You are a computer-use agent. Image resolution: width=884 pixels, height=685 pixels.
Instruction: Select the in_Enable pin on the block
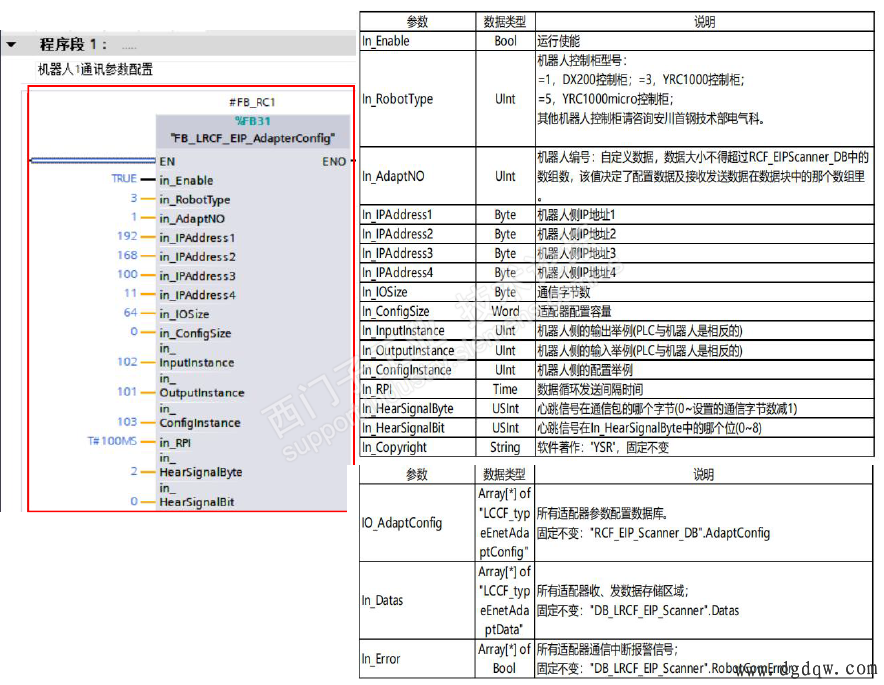(x=186, y=180)
